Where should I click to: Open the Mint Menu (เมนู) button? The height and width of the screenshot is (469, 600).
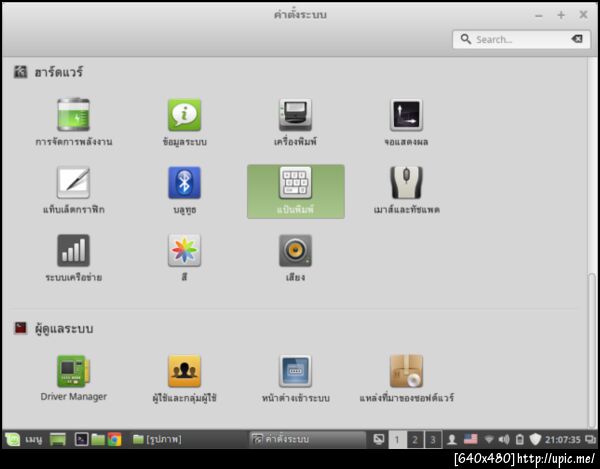(23, 439)
